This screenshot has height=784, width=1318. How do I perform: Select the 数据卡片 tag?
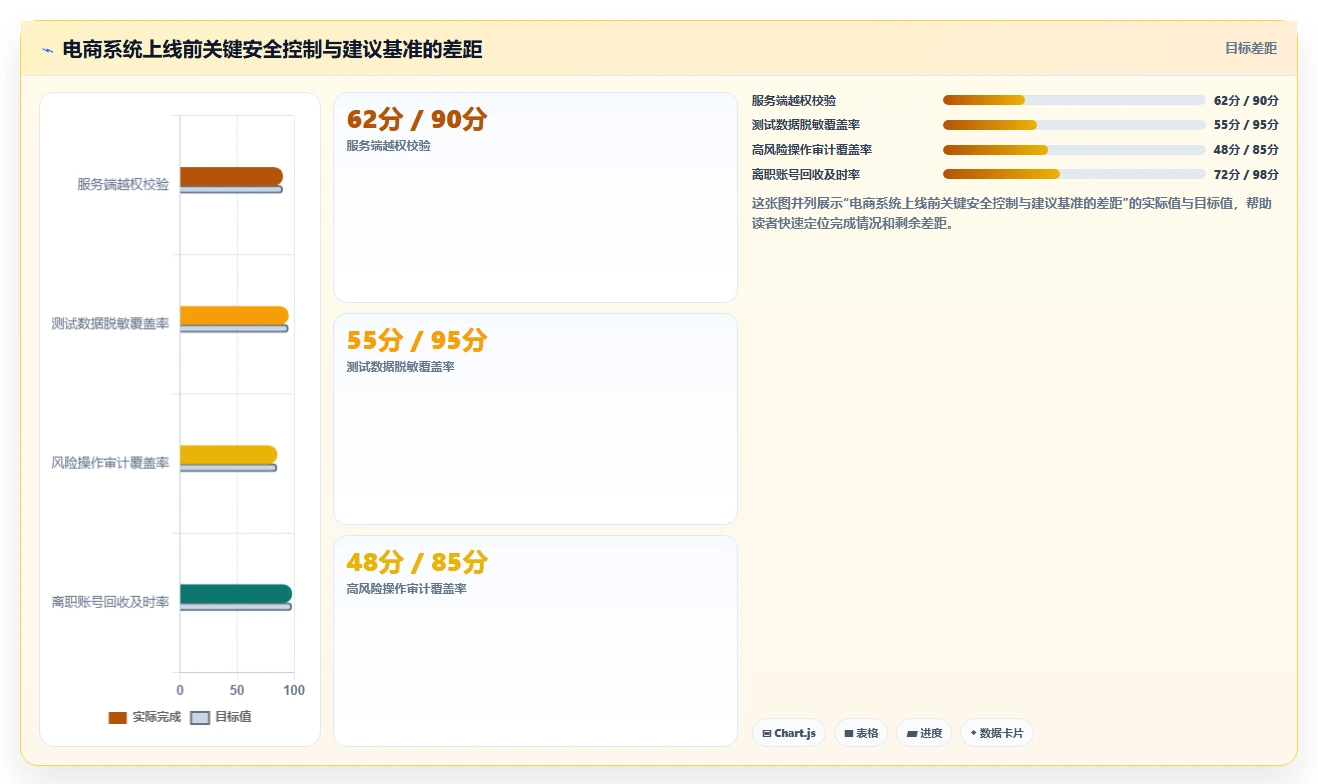997,733
